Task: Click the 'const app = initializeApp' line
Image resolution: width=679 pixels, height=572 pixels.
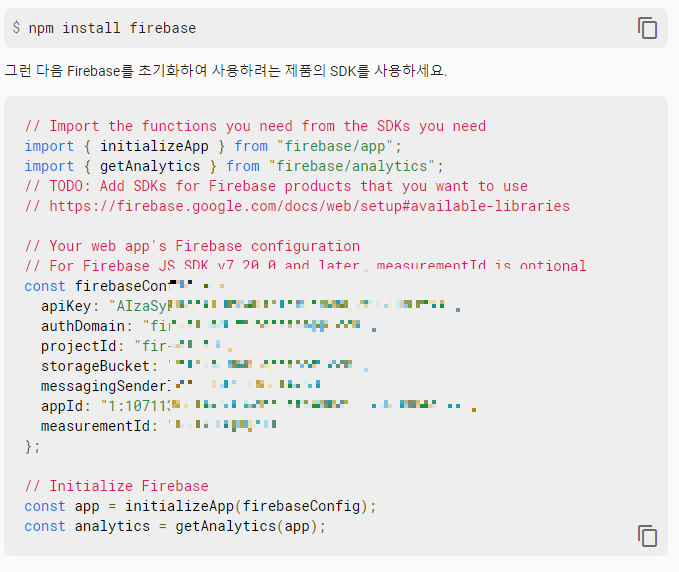Action: coord(200,506)
